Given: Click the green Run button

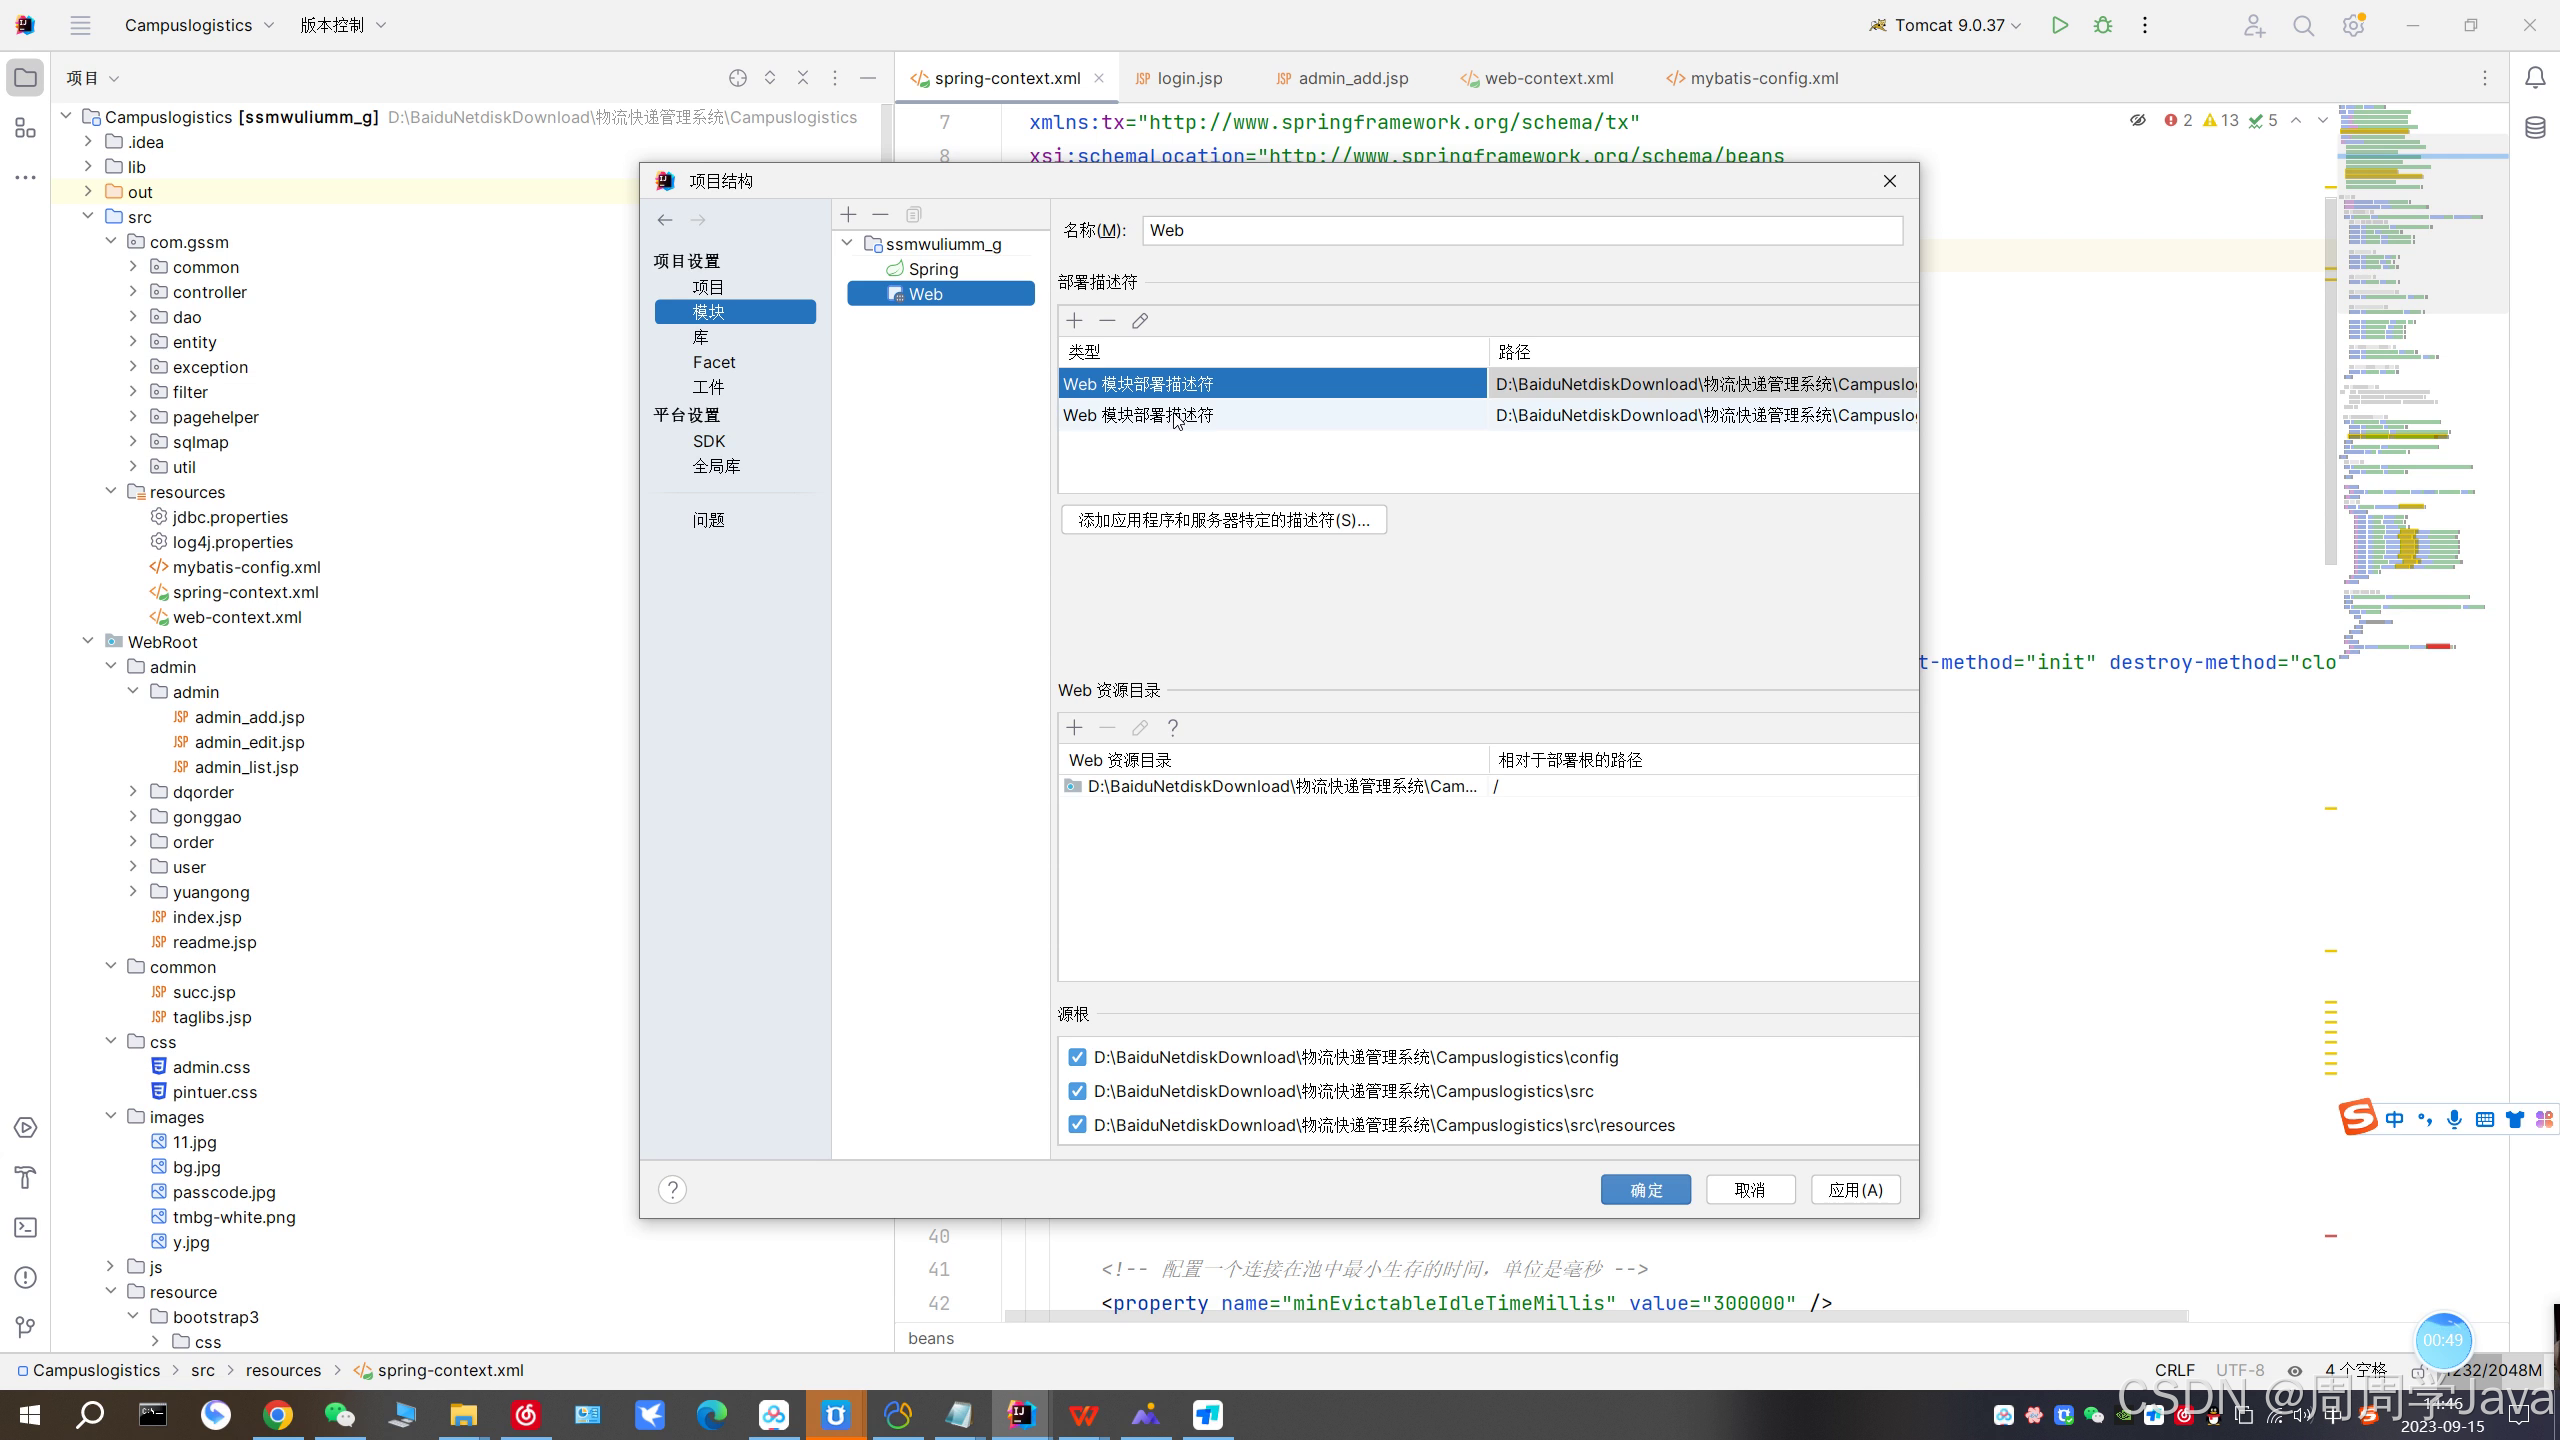Looking at the screenshot, I should coord(2059,25).
